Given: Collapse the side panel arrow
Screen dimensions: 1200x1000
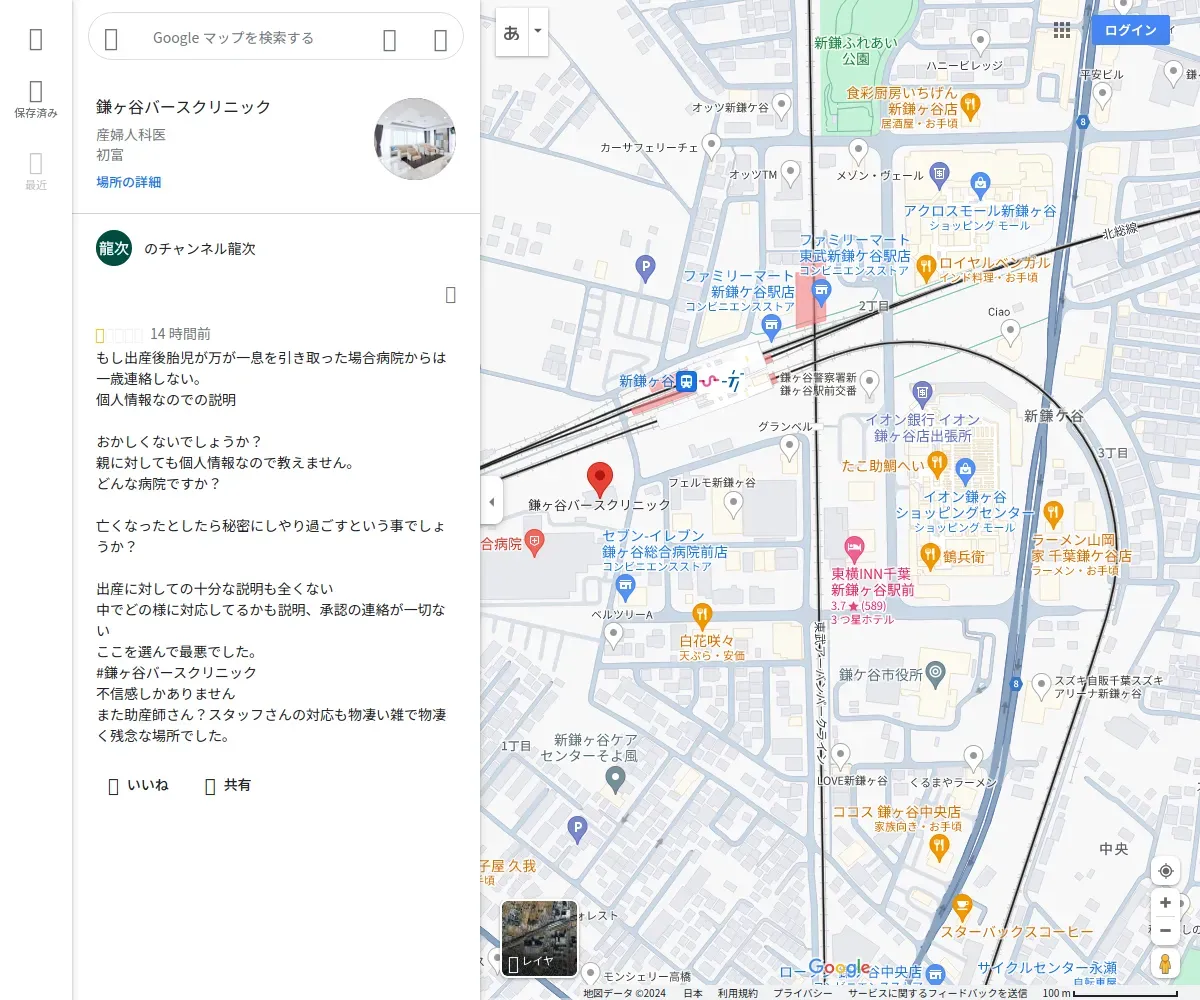Looking at the screenshot, I should tap(491, 502).
